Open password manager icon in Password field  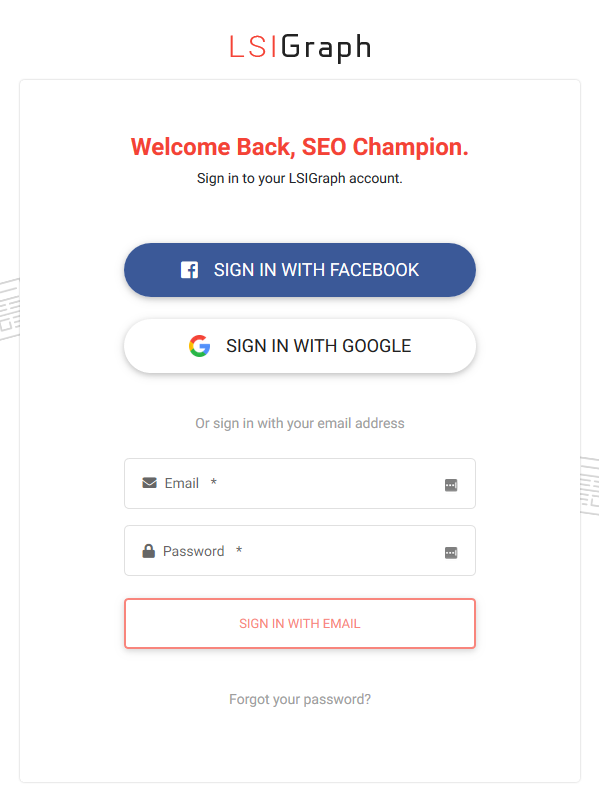pyautogui.click(x=451, y=553)
